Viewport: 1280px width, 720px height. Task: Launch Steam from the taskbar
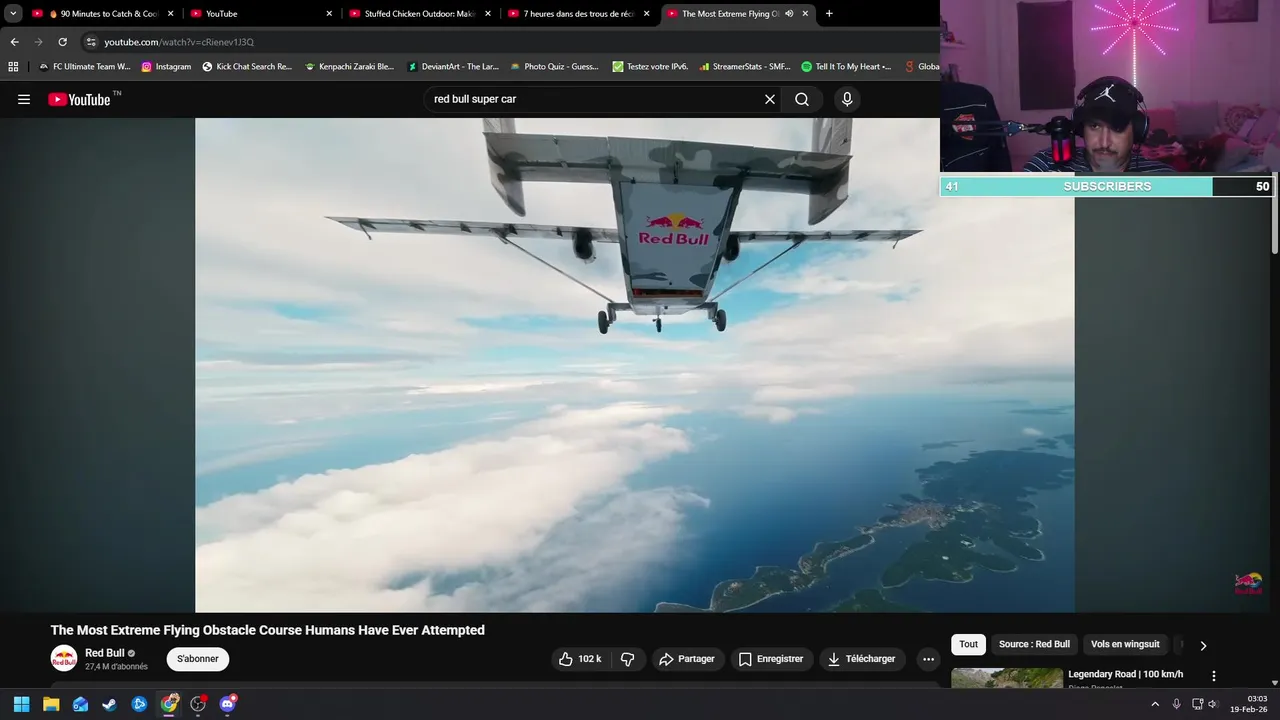click(109, 704)
